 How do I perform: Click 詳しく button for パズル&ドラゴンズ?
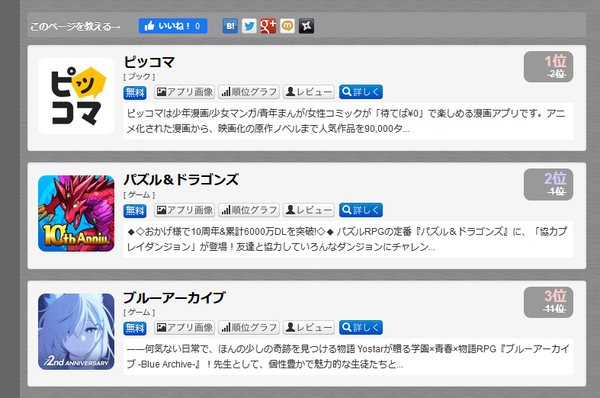tap(361, 210)
